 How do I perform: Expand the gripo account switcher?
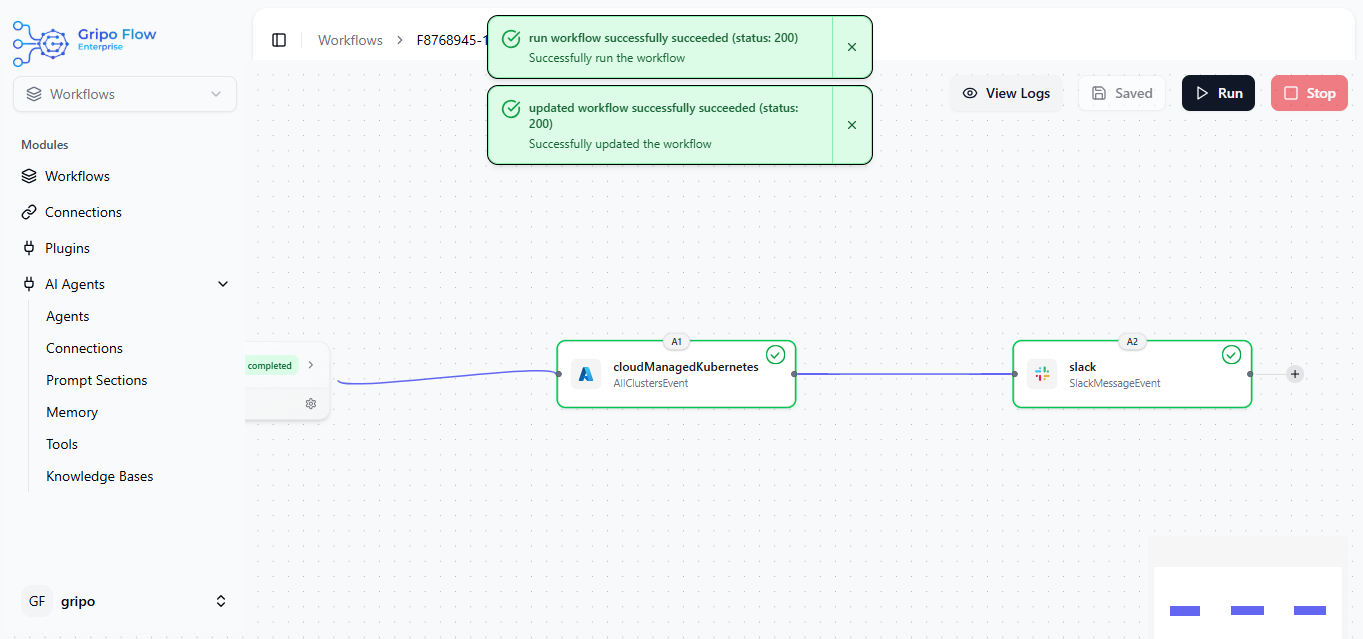[221, 601]
